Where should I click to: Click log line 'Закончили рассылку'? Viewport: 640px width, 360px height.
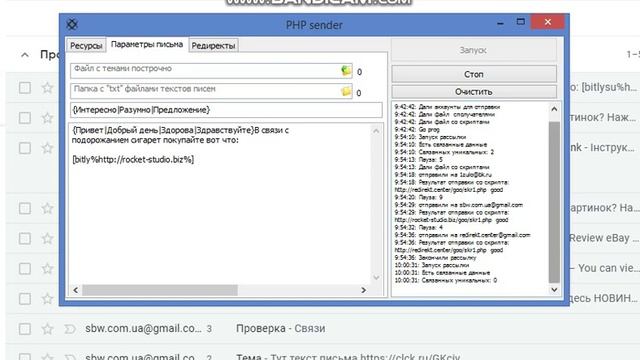pos(435,258)
